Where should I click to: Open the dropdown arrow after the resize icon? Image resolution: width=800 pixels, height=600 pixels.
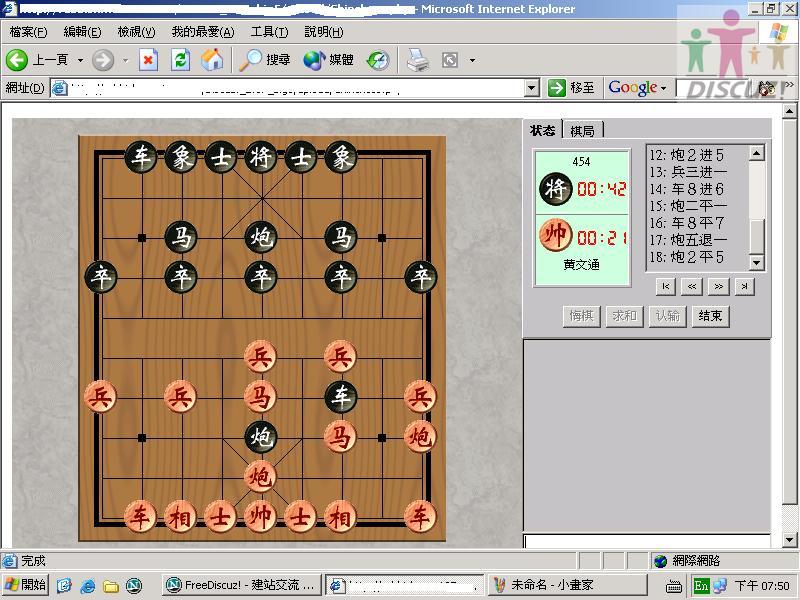(x=472, y=60)
